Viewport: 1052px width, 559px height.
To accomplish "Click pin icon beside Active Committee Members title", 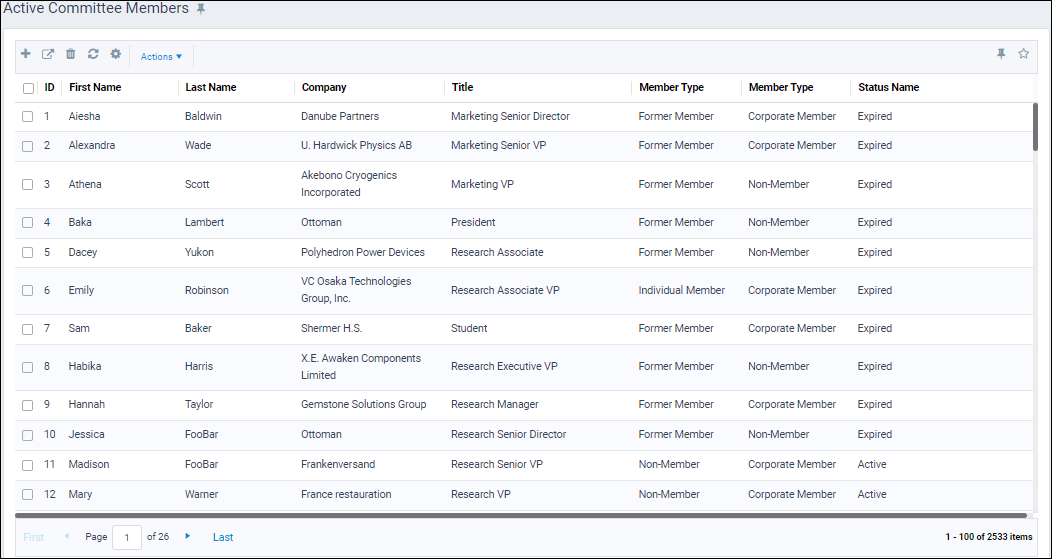I will [x=201, y=9].
